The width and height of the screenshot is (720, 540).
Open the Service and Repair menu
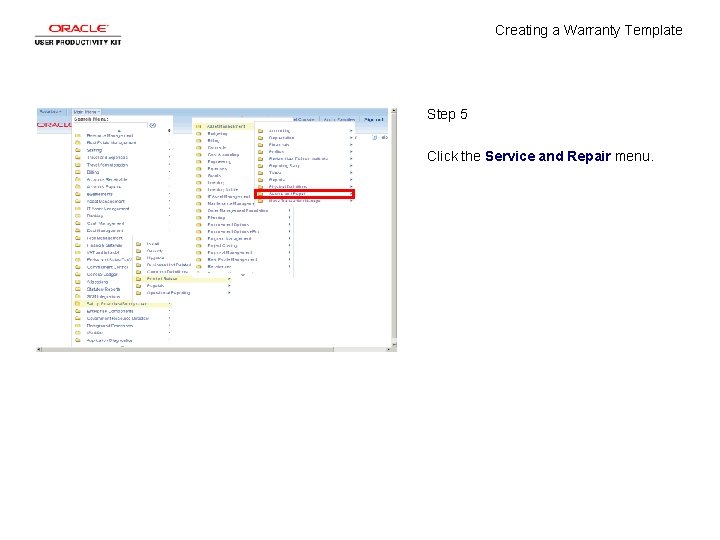coord(304,194)
